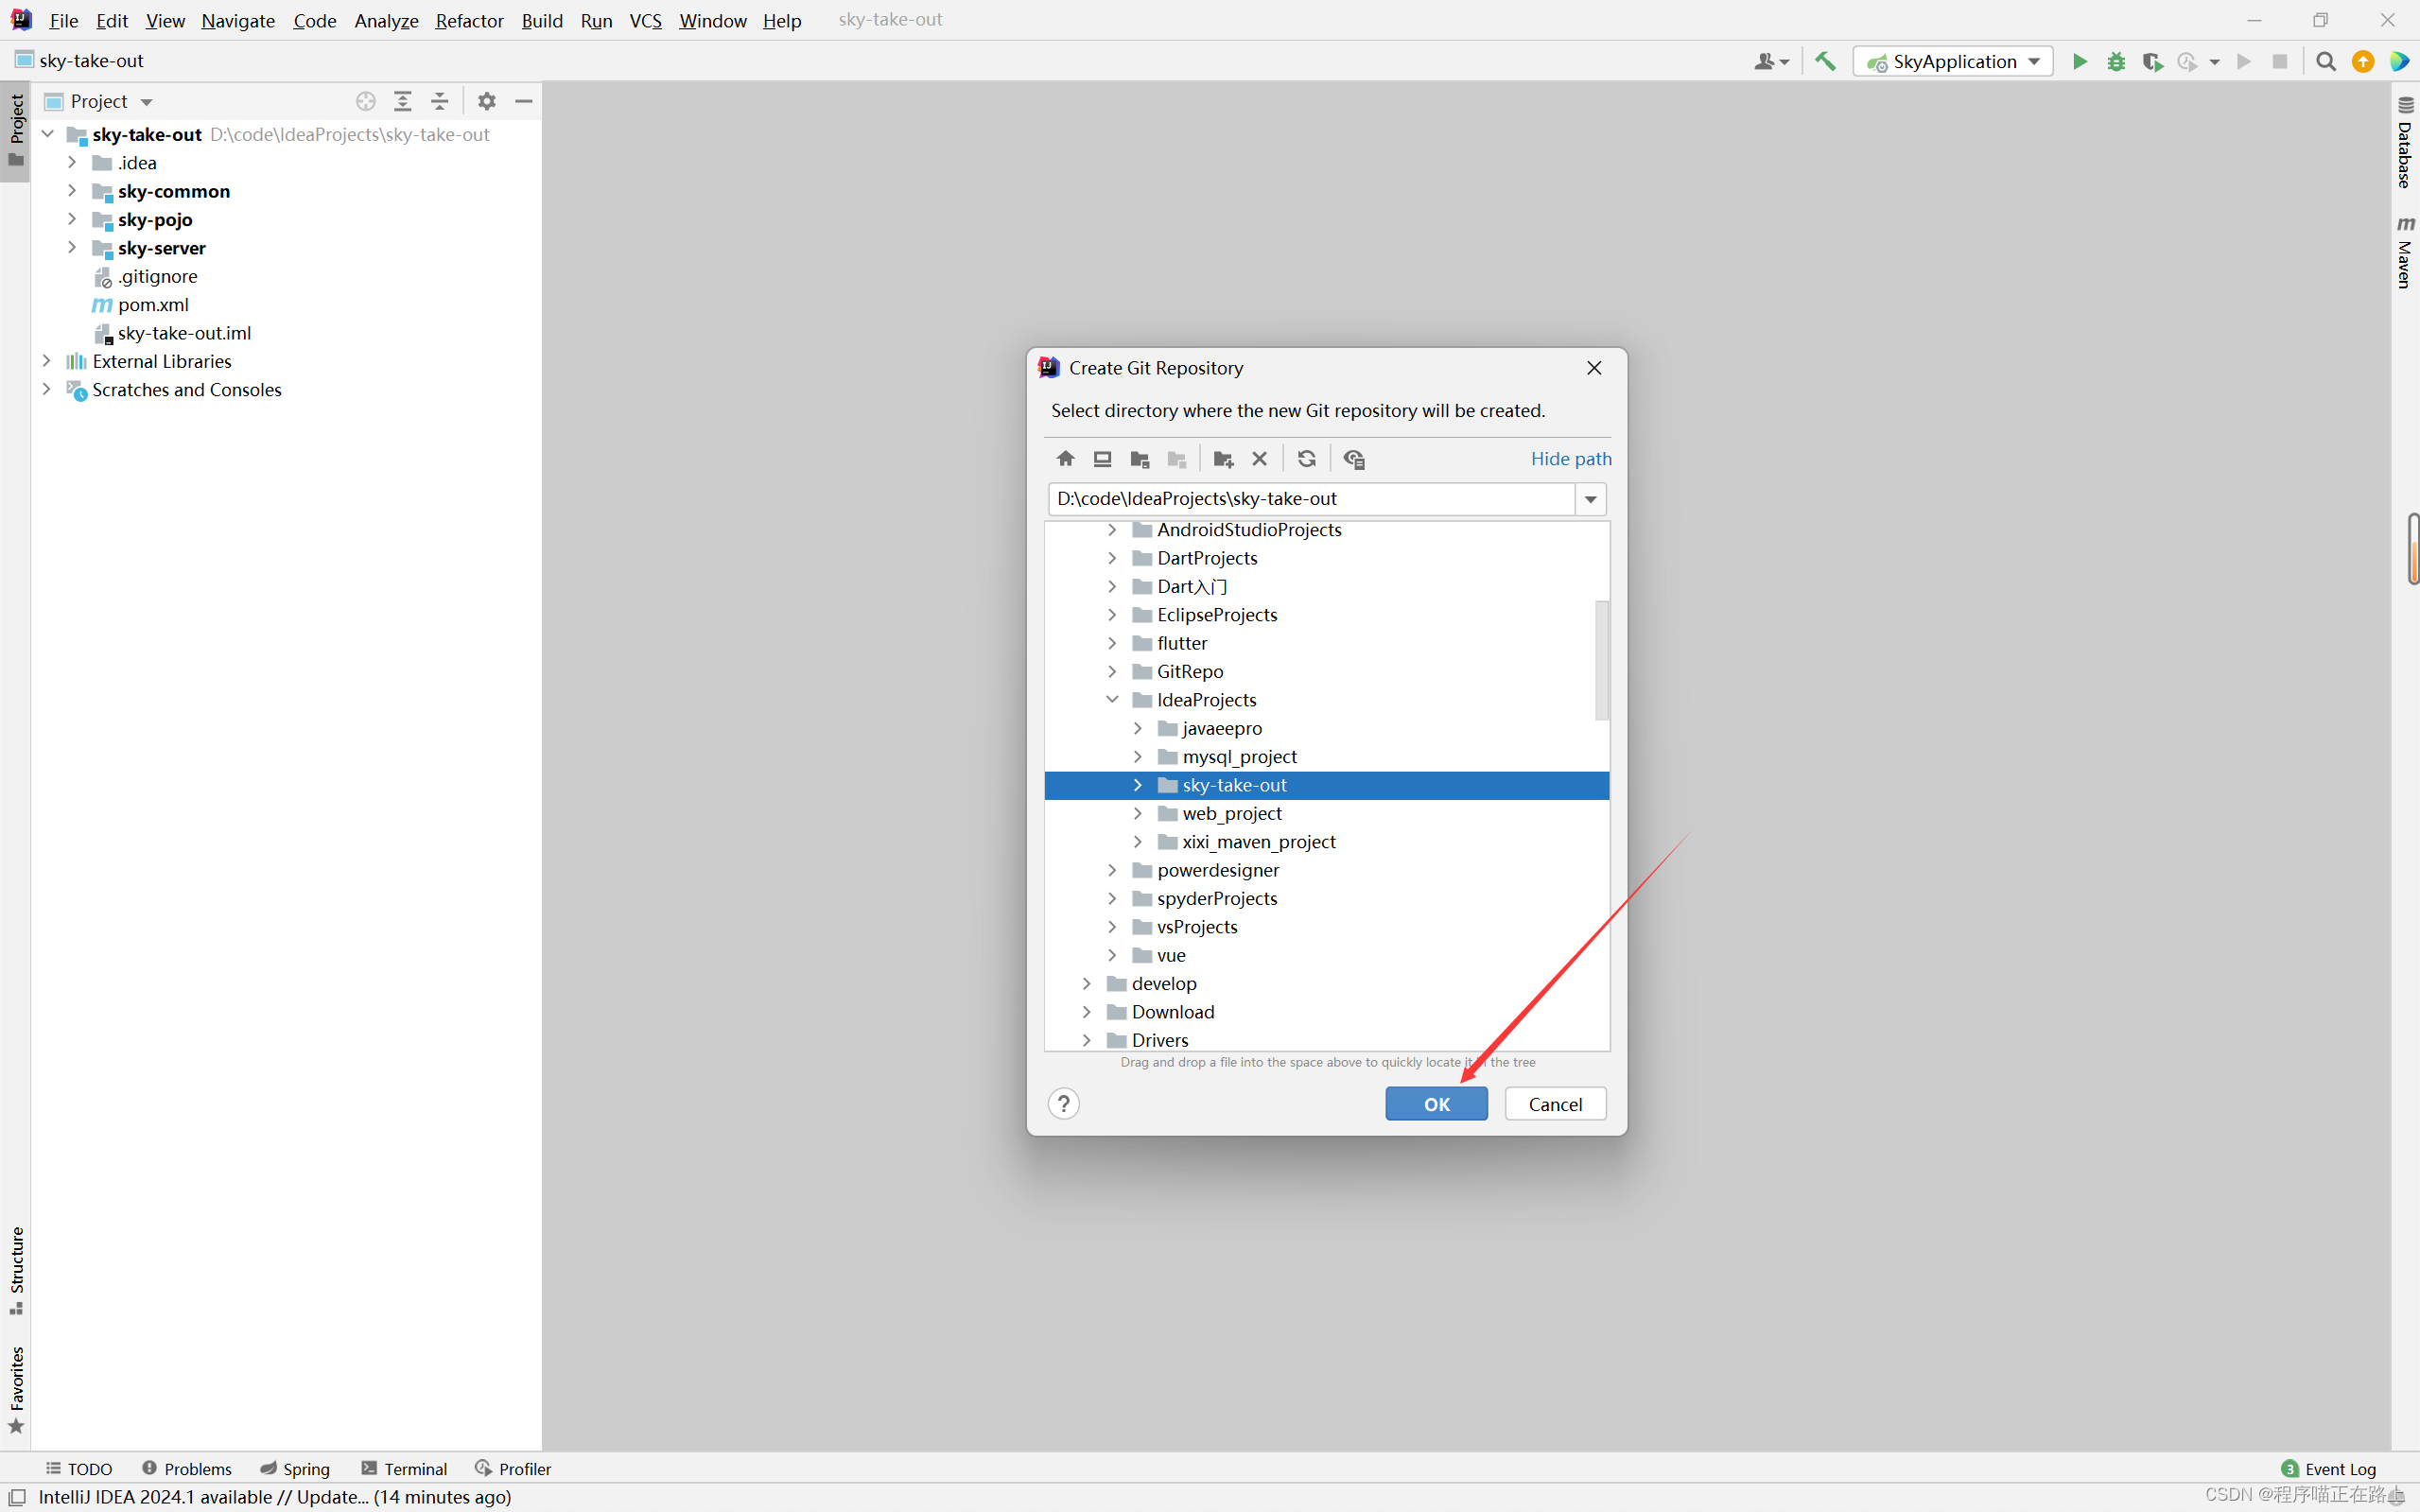Click the Desktop directory icon
The image size is (2420, 1512).
click(1102, 459)
